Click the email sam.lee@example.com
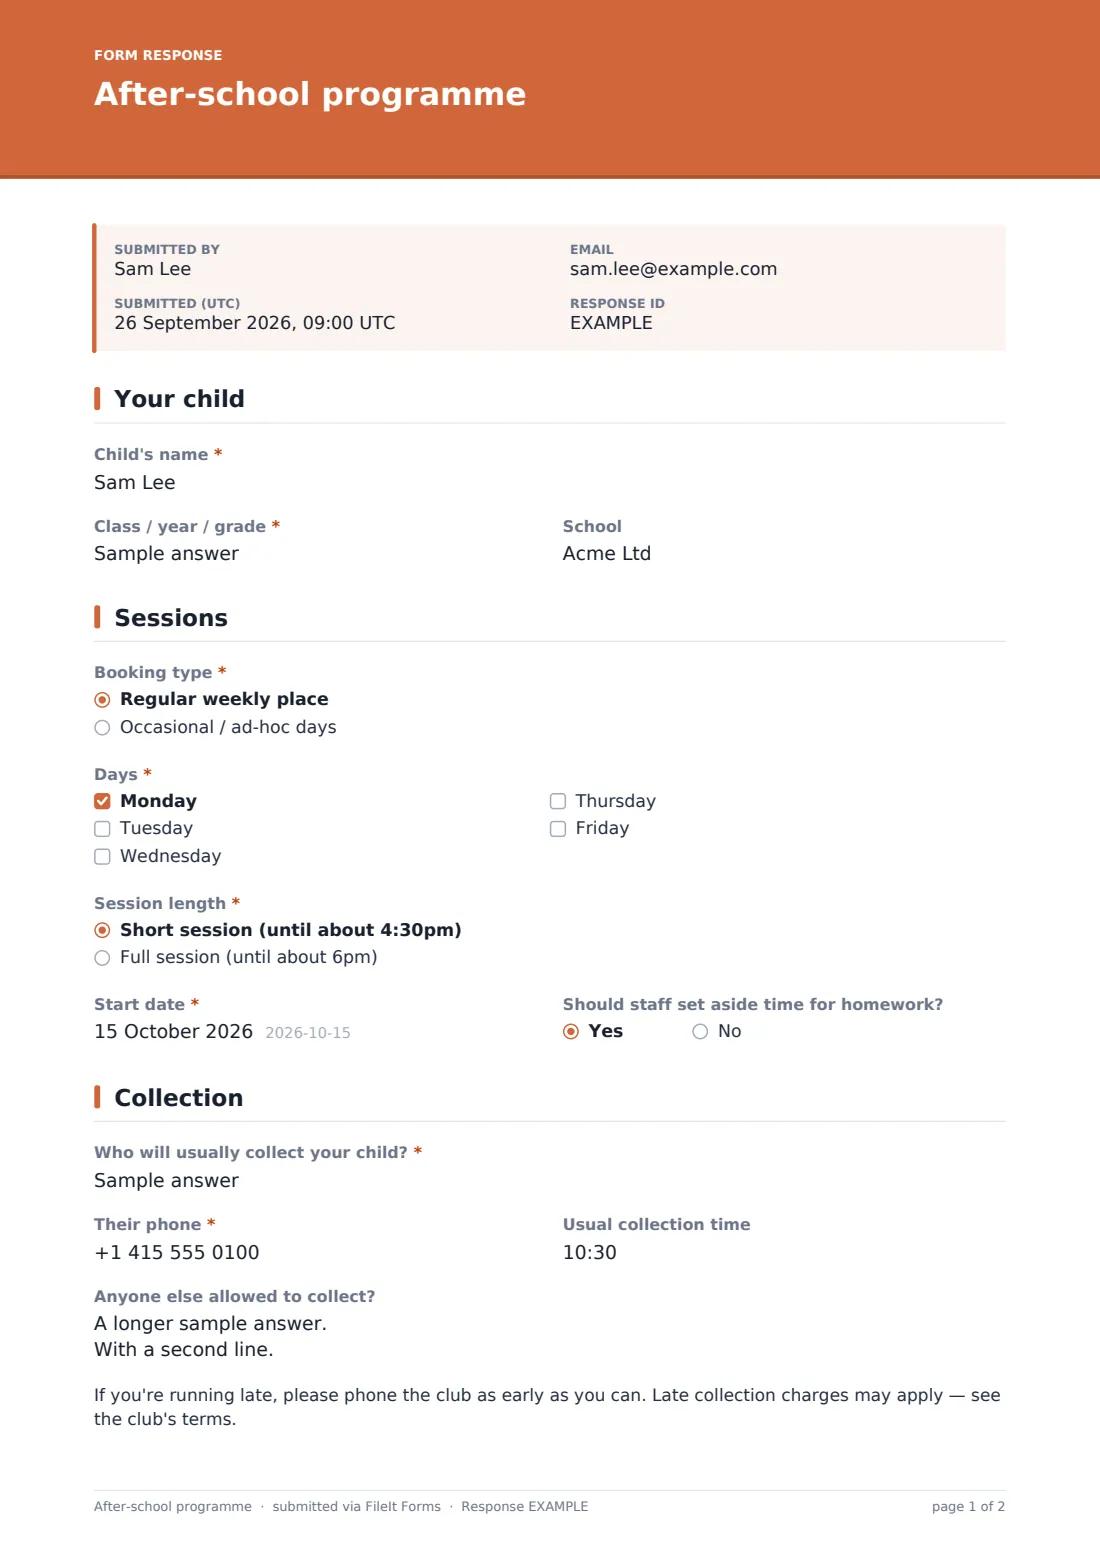 coord(673,269)
